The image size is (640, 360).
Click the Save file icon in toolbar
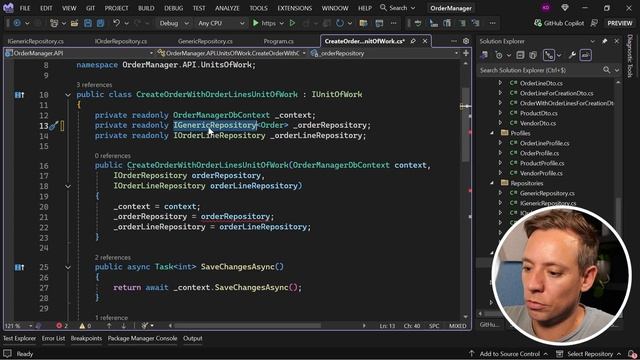tap(88, 23)
